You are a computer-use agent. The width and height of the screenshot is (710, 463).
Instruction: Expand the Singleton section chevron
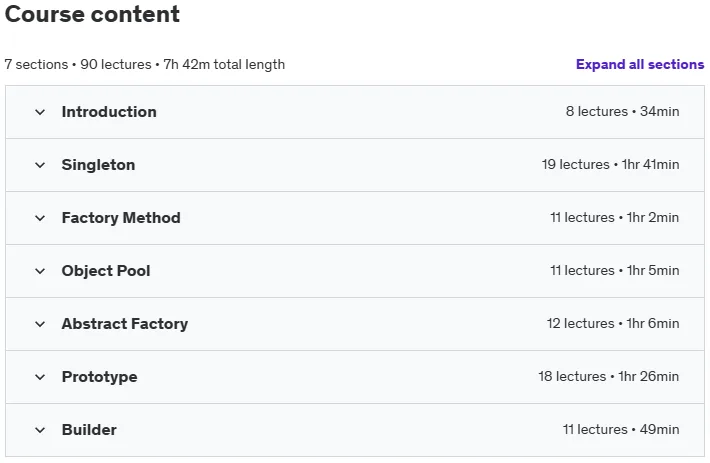[40, 165]
